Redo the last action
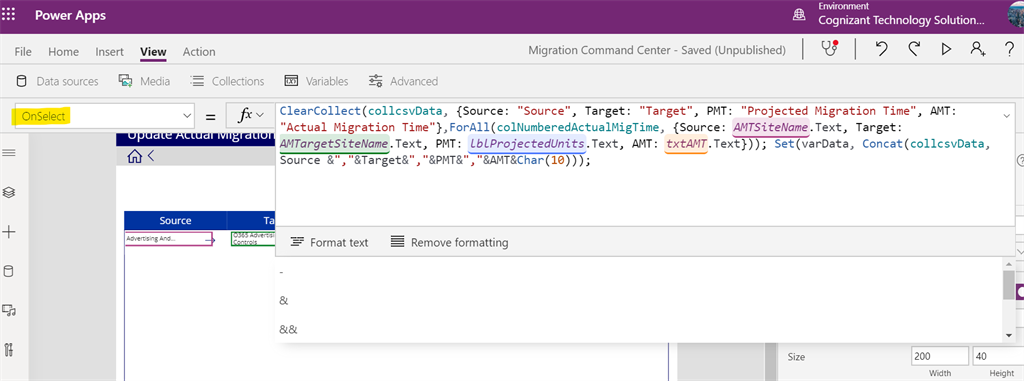The height and width of the screenshot is (381, 1024). [x=914, y=49]
